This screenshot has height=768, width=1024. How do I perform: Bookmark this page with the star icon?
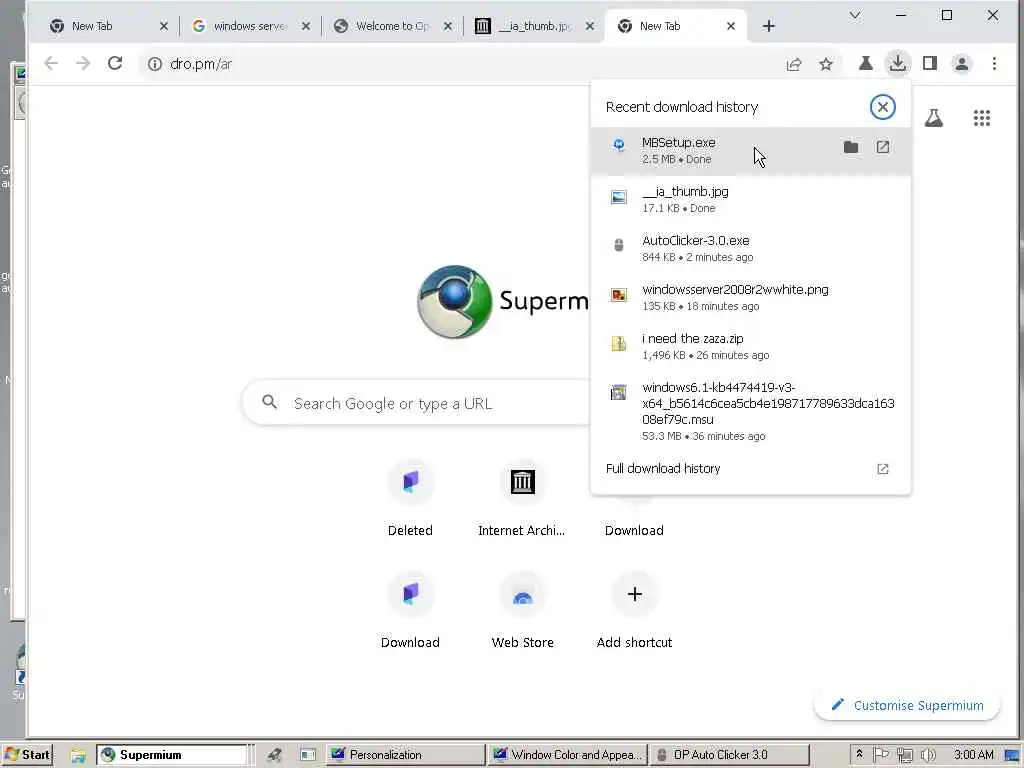[x=826, y=64]
